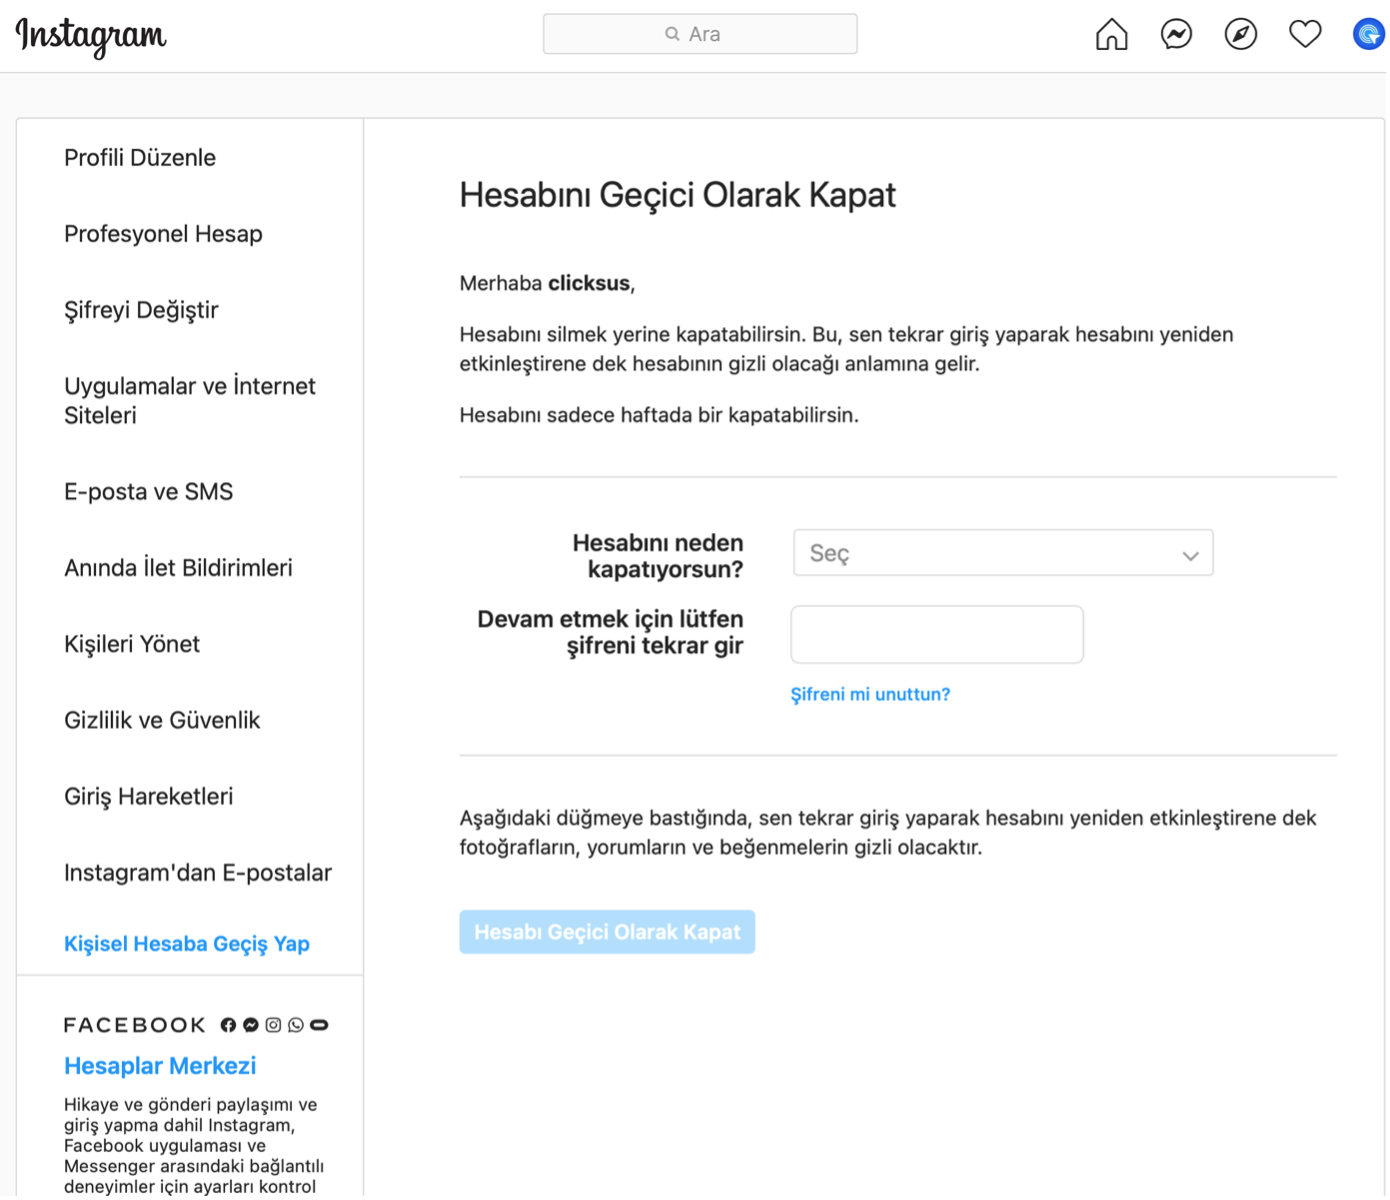The width and height of the screenshot is (1390, 1200).
Task: Click the Instagram icon in the FACEBOOK row
Action: coord(272,1025)
